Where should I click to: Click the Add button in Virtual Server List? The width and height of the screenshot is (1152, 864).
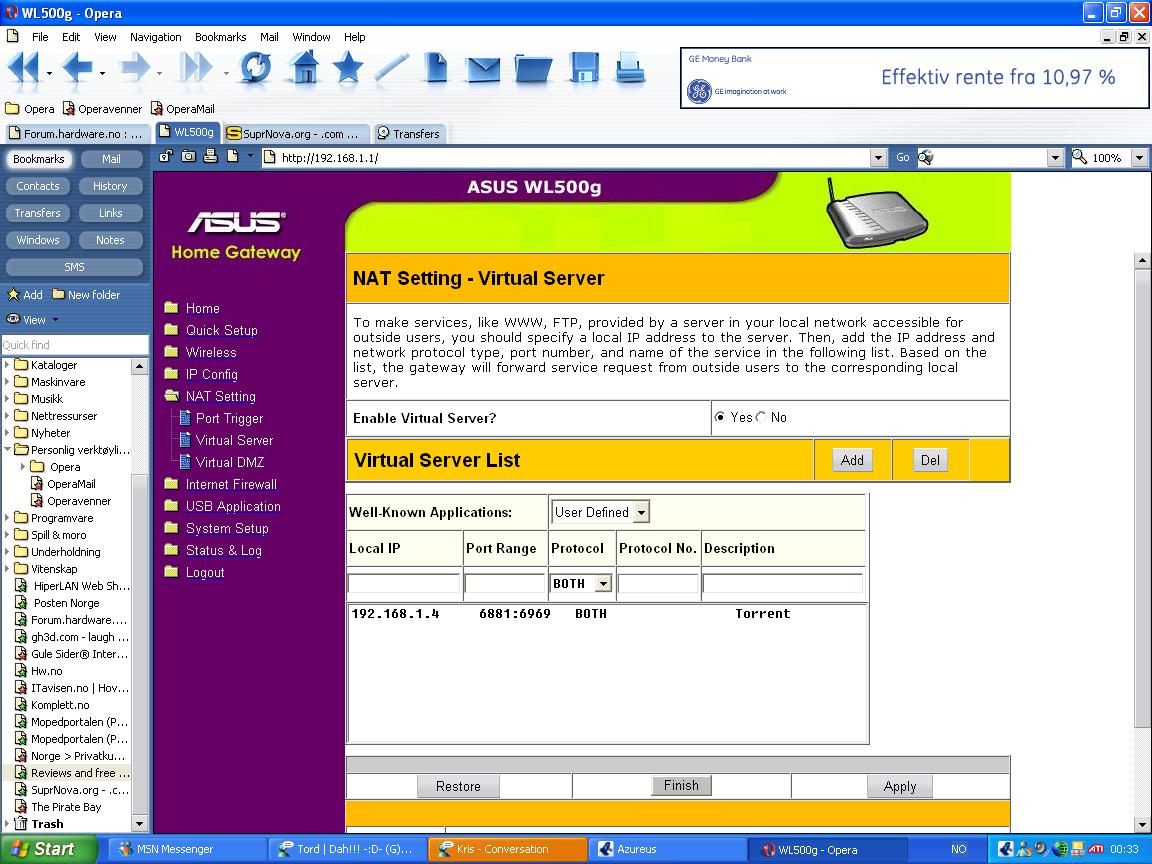click(852, 460)
